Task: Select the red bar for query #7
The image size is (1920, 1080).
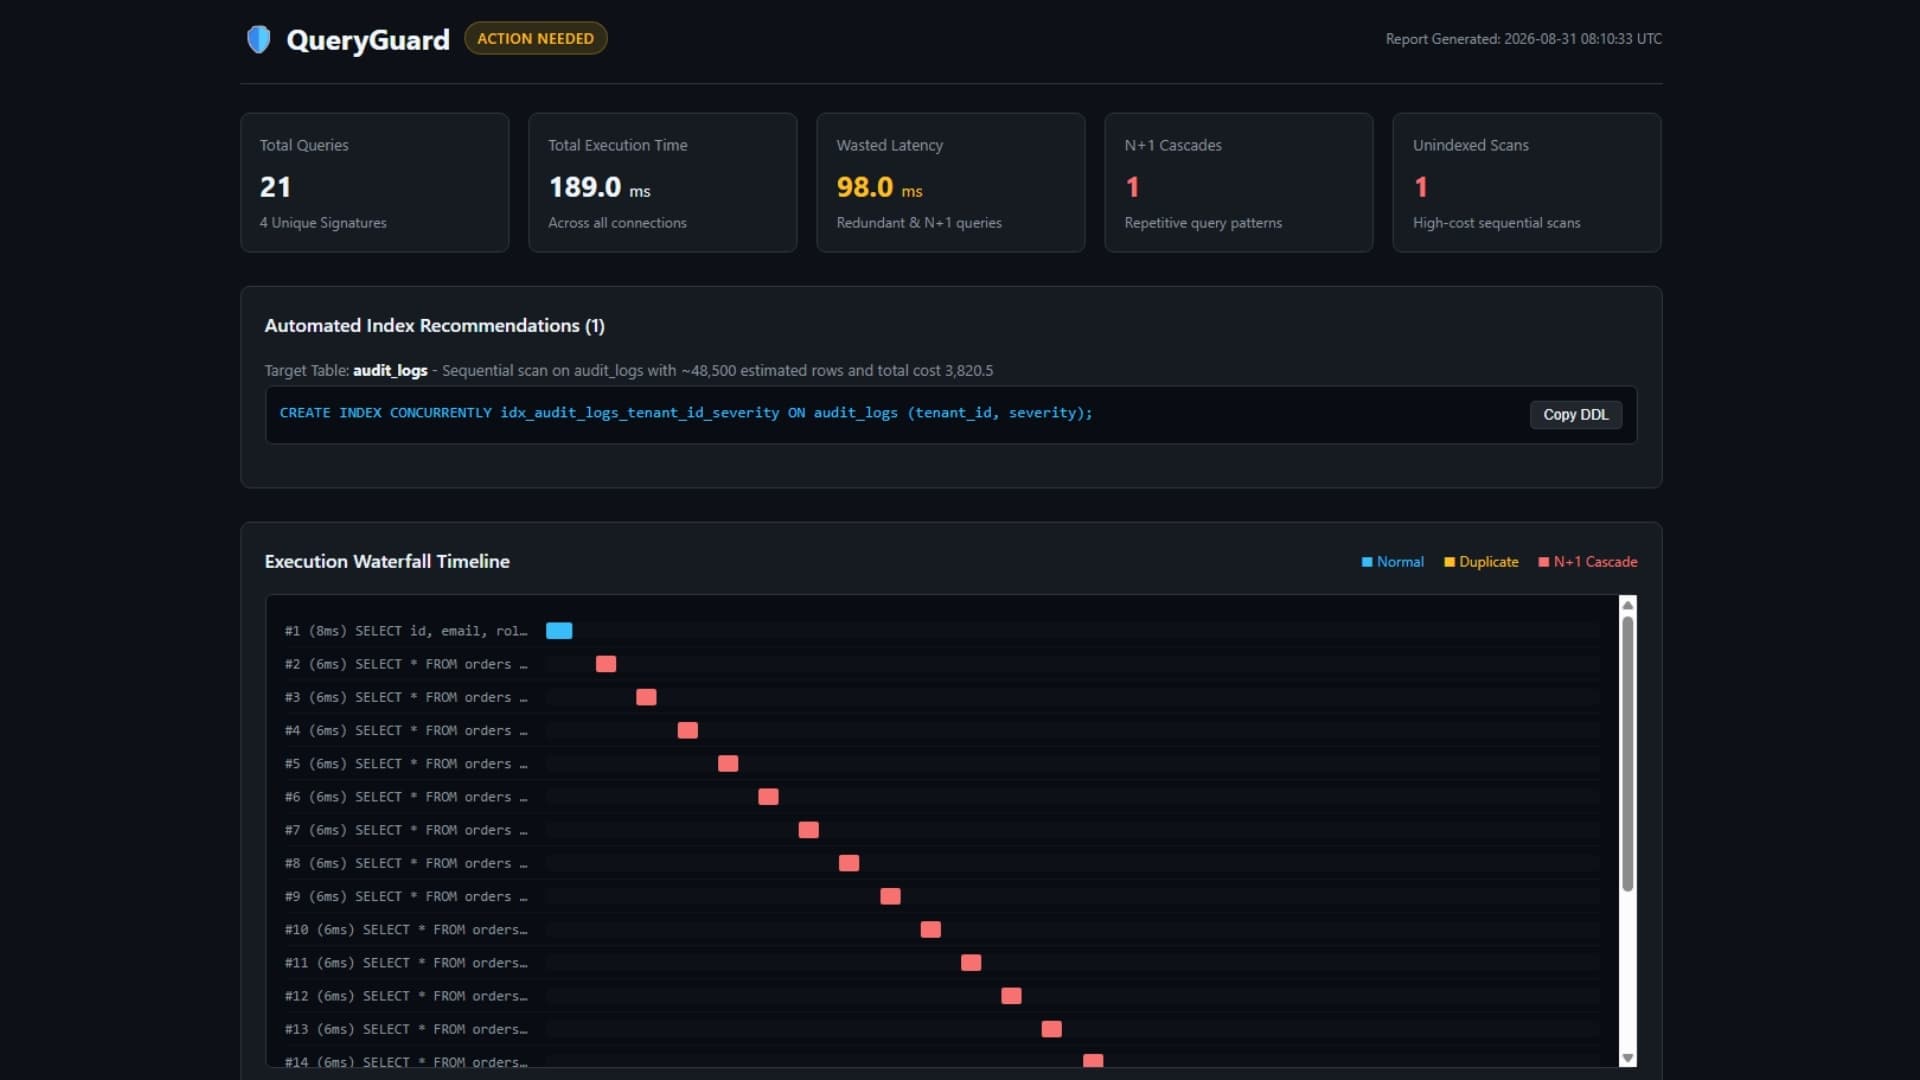Action: [809, 830]
